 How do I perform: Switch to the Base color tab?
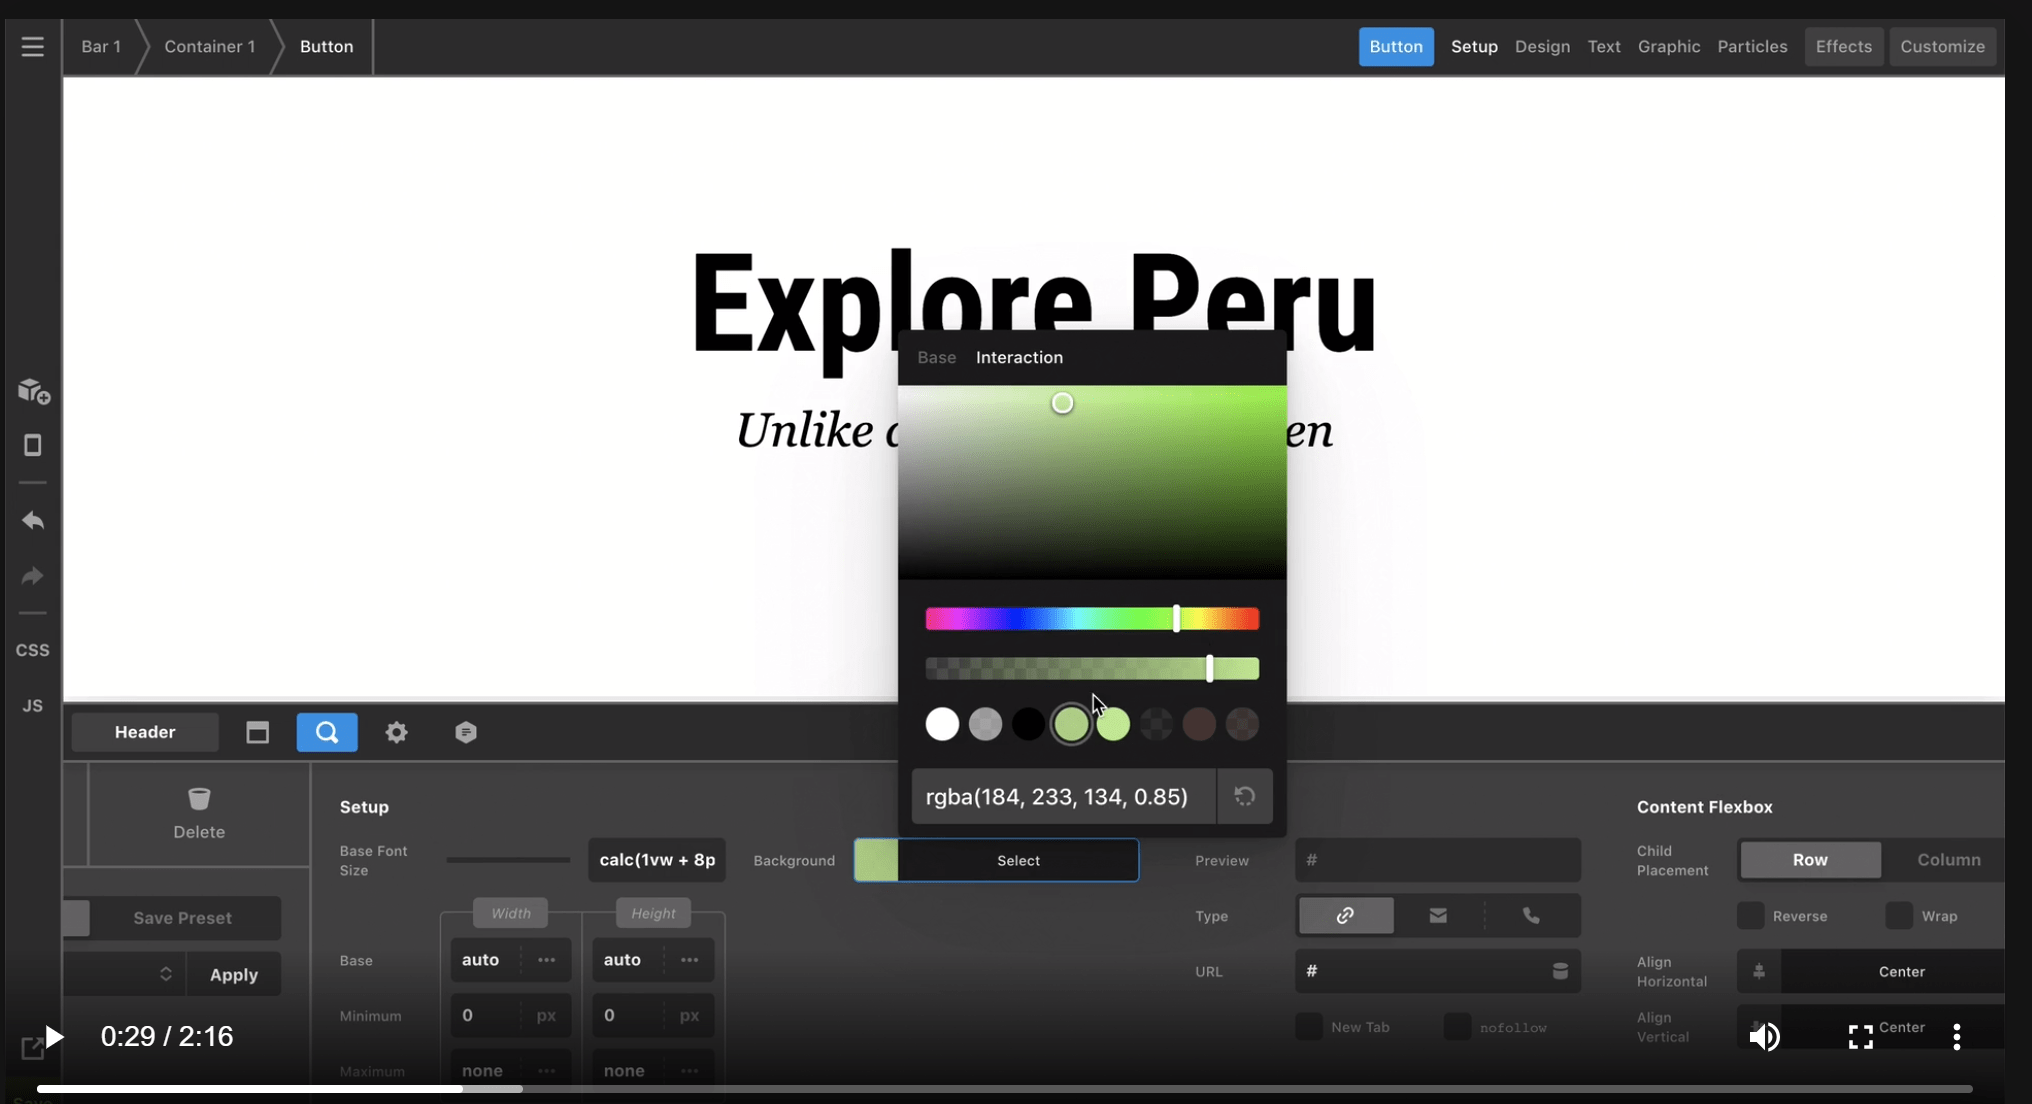tap(936, 356)
